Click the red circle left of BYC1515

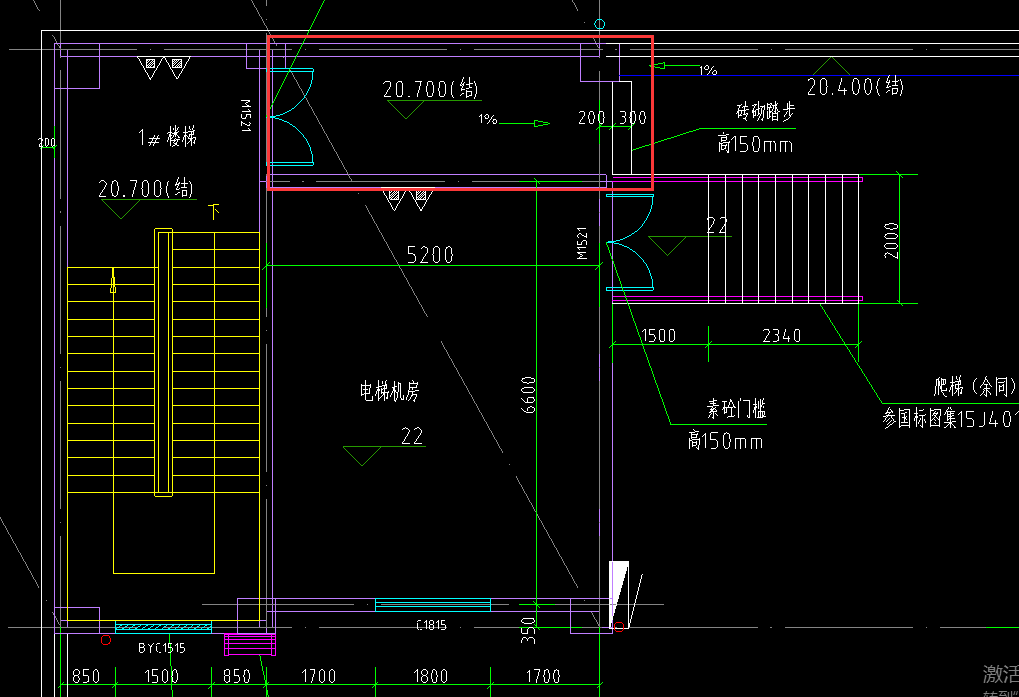click(x=106, y=640)
